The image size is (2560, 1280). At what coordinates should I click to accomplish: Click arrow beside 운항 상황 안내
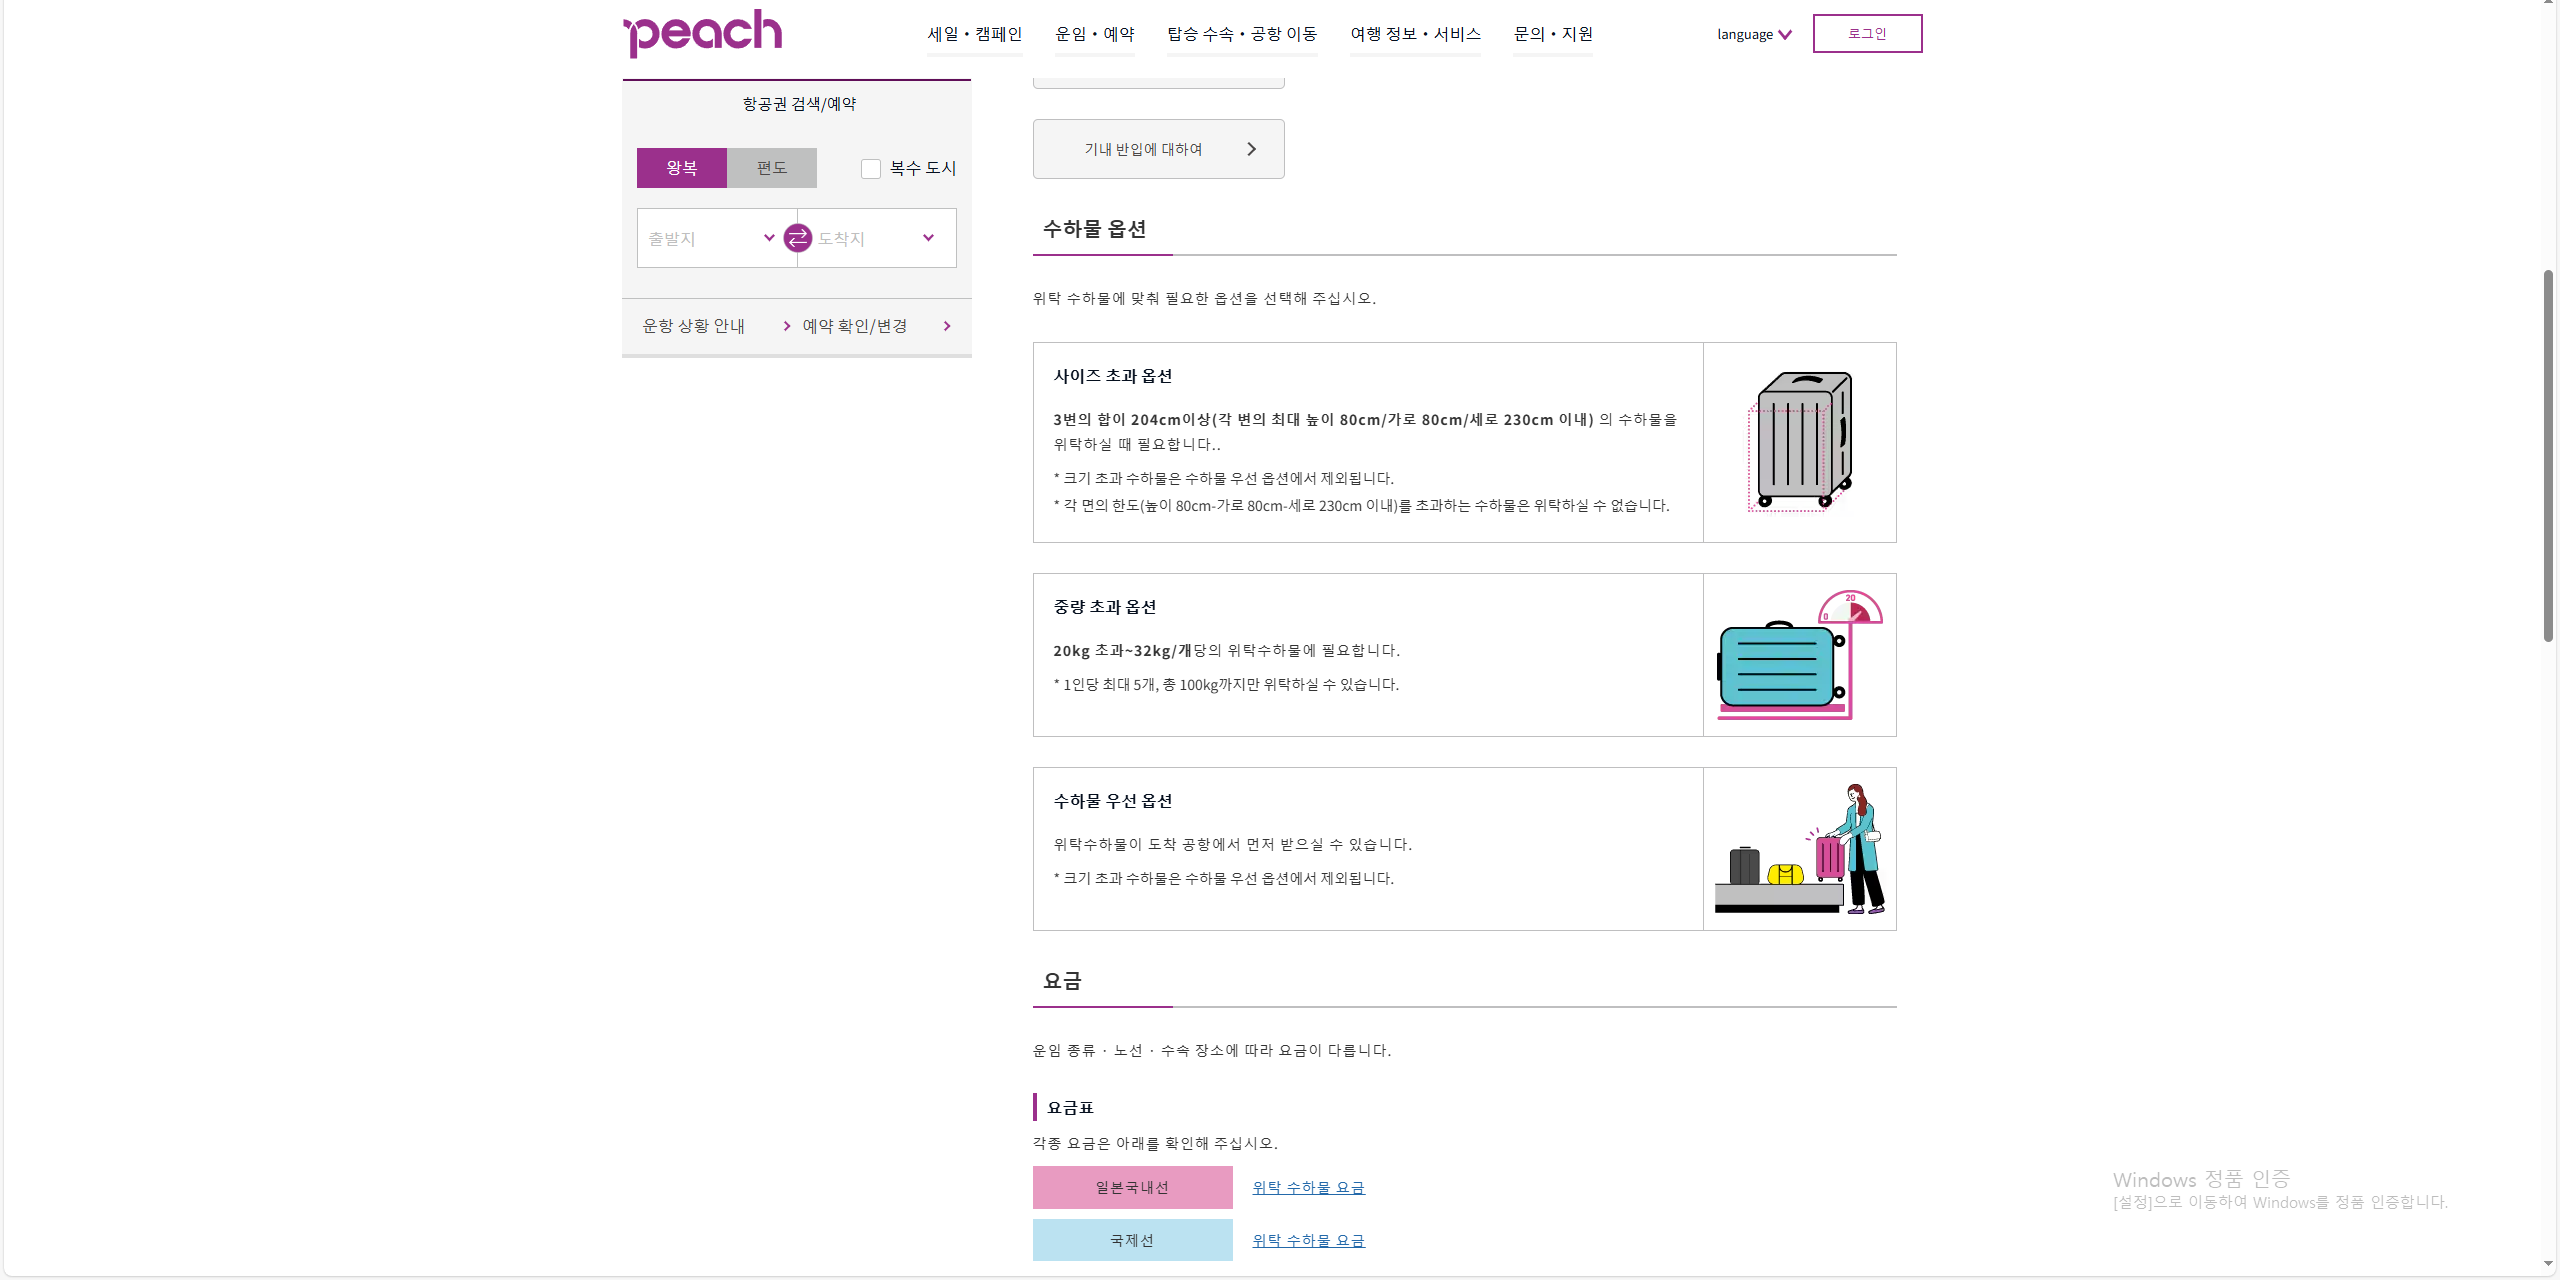coord(787,326)
